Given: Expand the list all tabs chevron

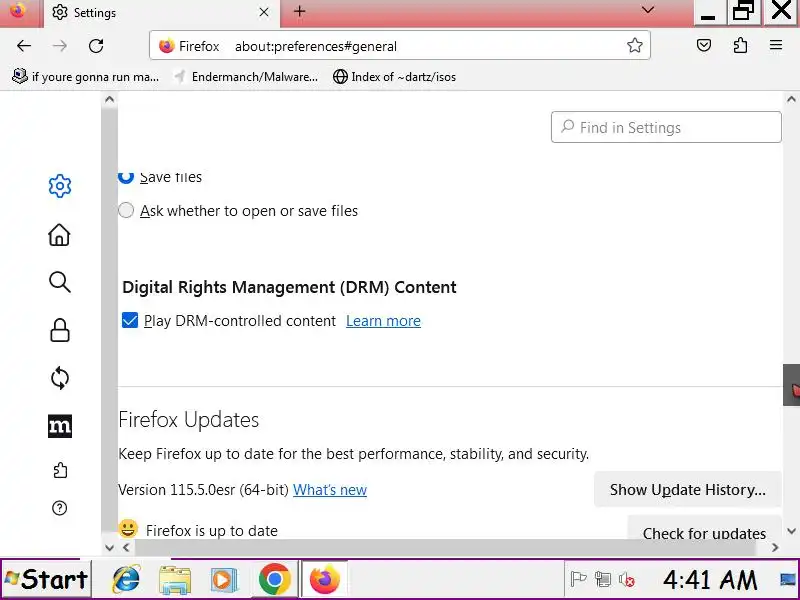Looking at the screenshot, I should coord(648,10).
